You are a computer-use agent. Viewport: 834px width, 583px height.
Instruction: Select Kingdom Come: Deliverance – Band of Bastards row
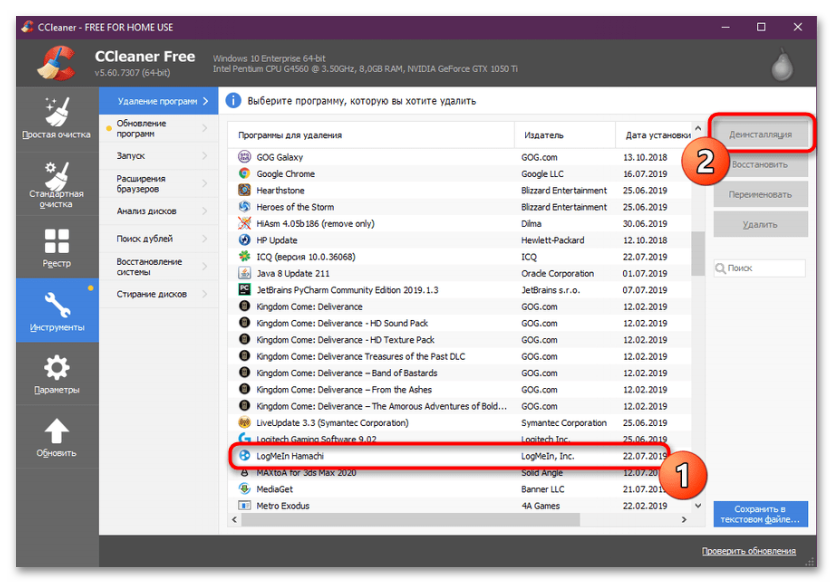coord(460,373)
